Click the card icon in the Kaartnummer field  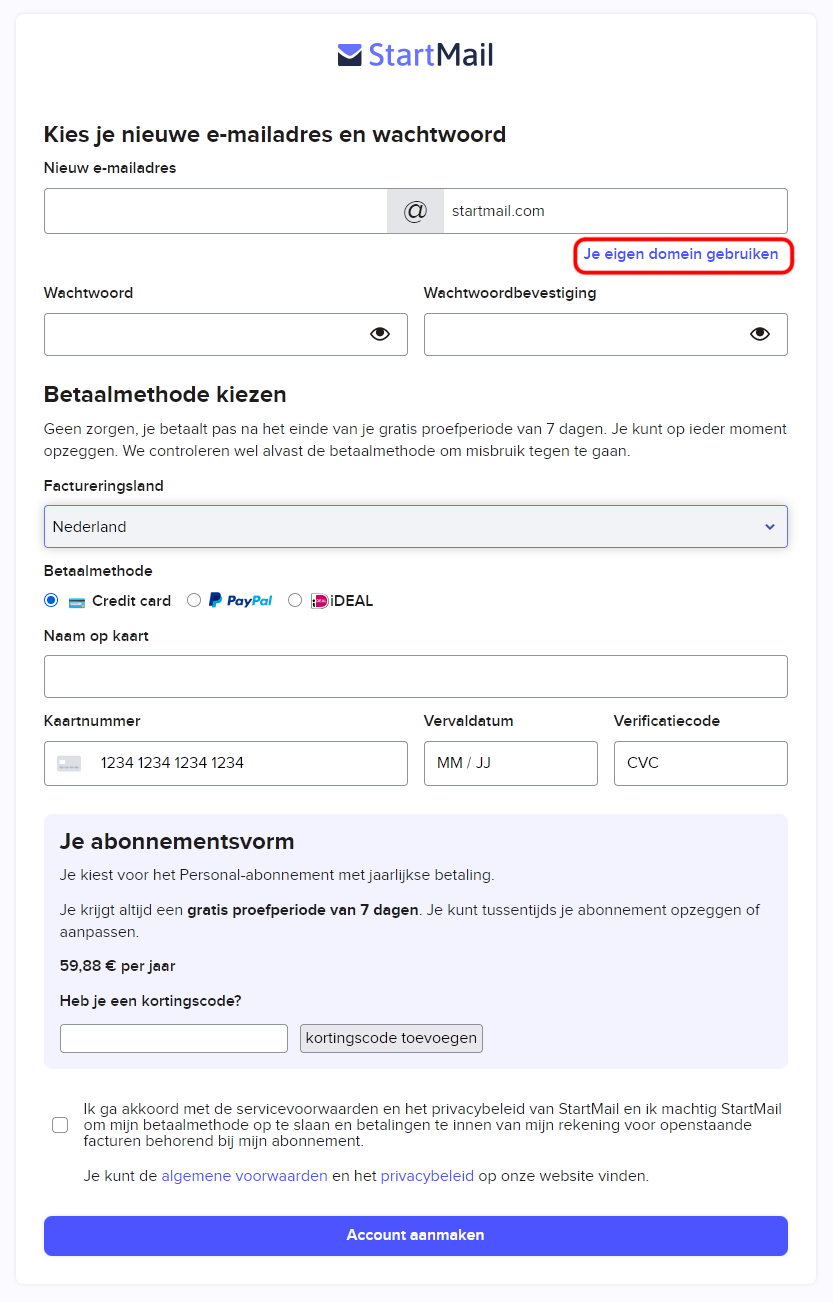point(69,763)
